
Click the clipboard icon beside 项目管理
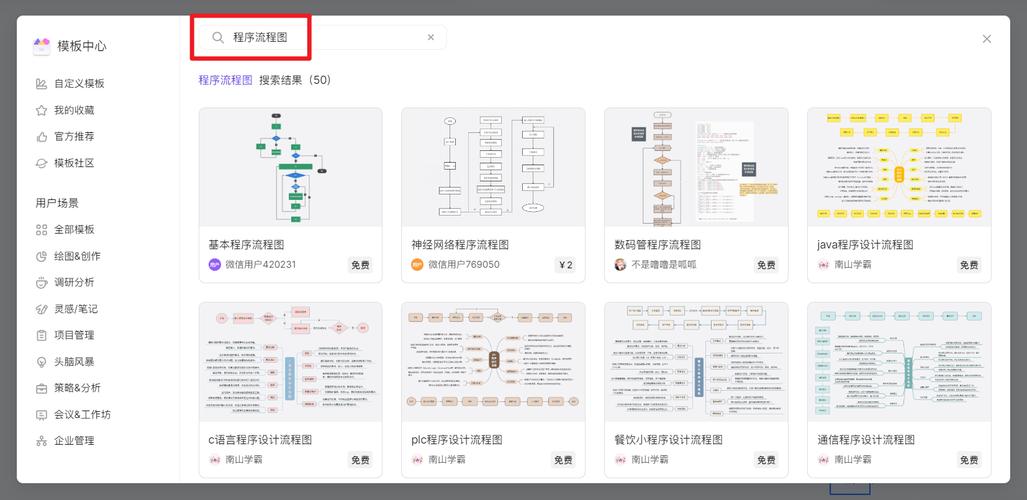click(41, 335)
